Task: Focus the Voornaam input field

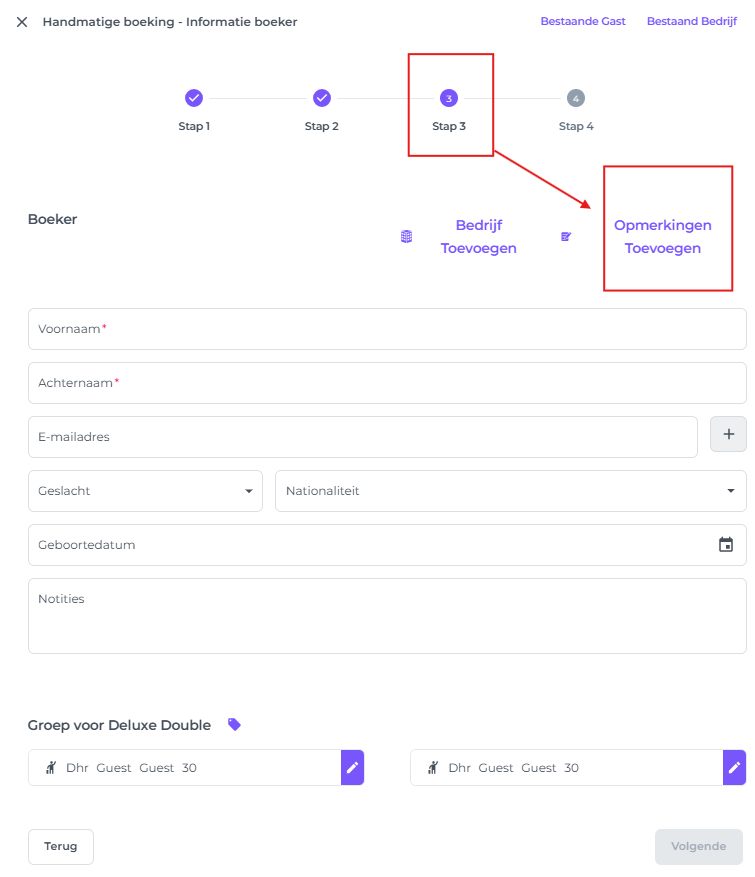Action: click(x=387, y=329)
